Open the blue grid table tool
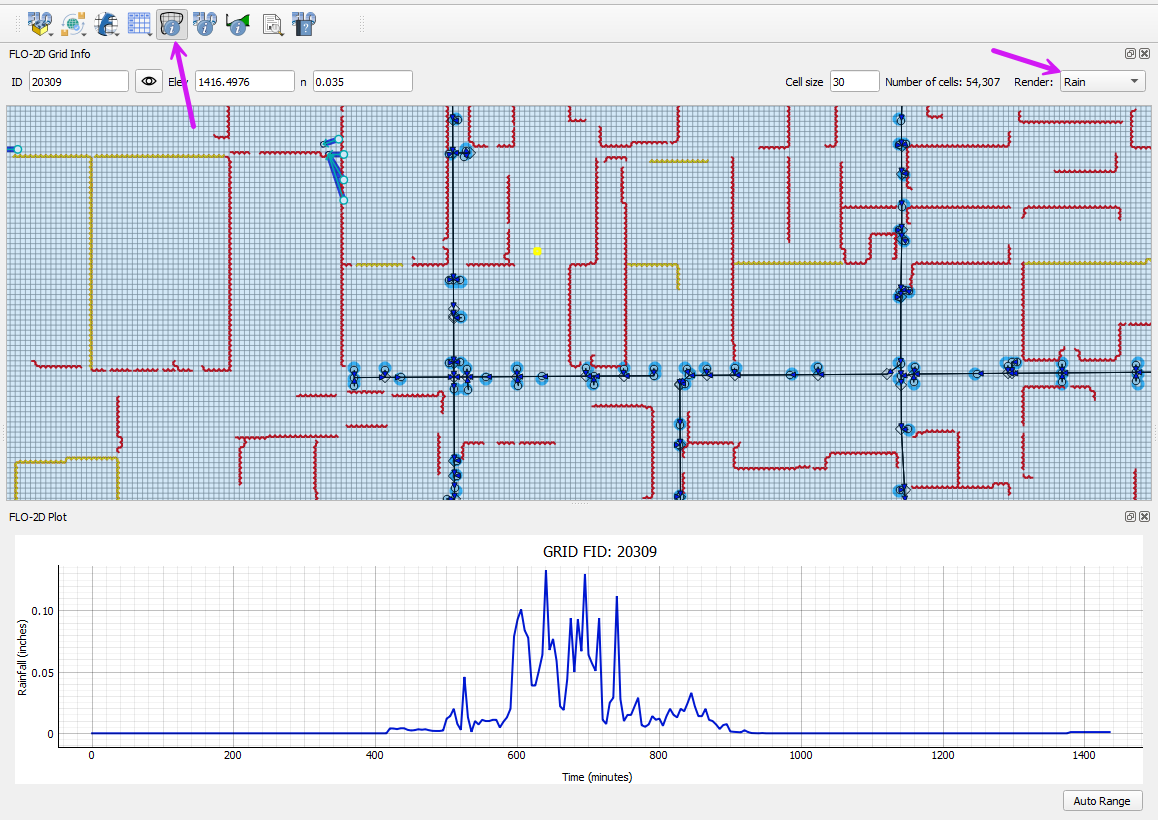 tap(138, 23)
